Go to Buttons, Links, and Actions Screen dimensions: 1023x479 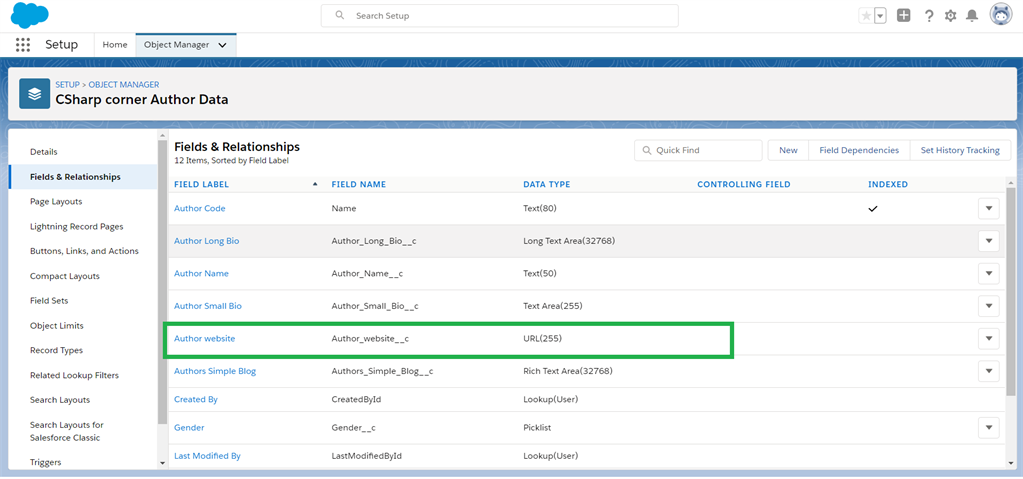(x=84, y=251)
